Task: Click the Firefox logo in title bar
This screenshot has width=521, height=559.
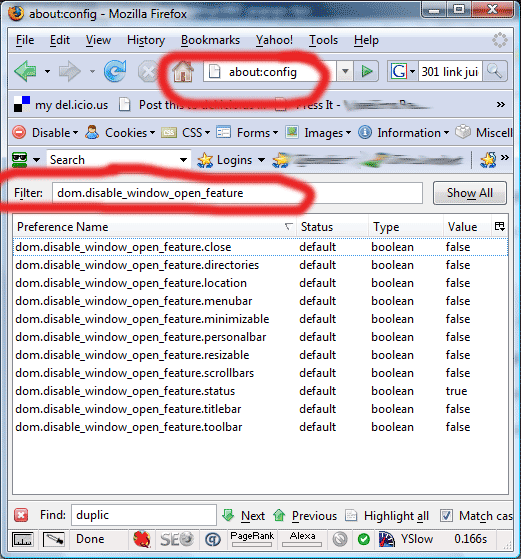Action: 16,13
